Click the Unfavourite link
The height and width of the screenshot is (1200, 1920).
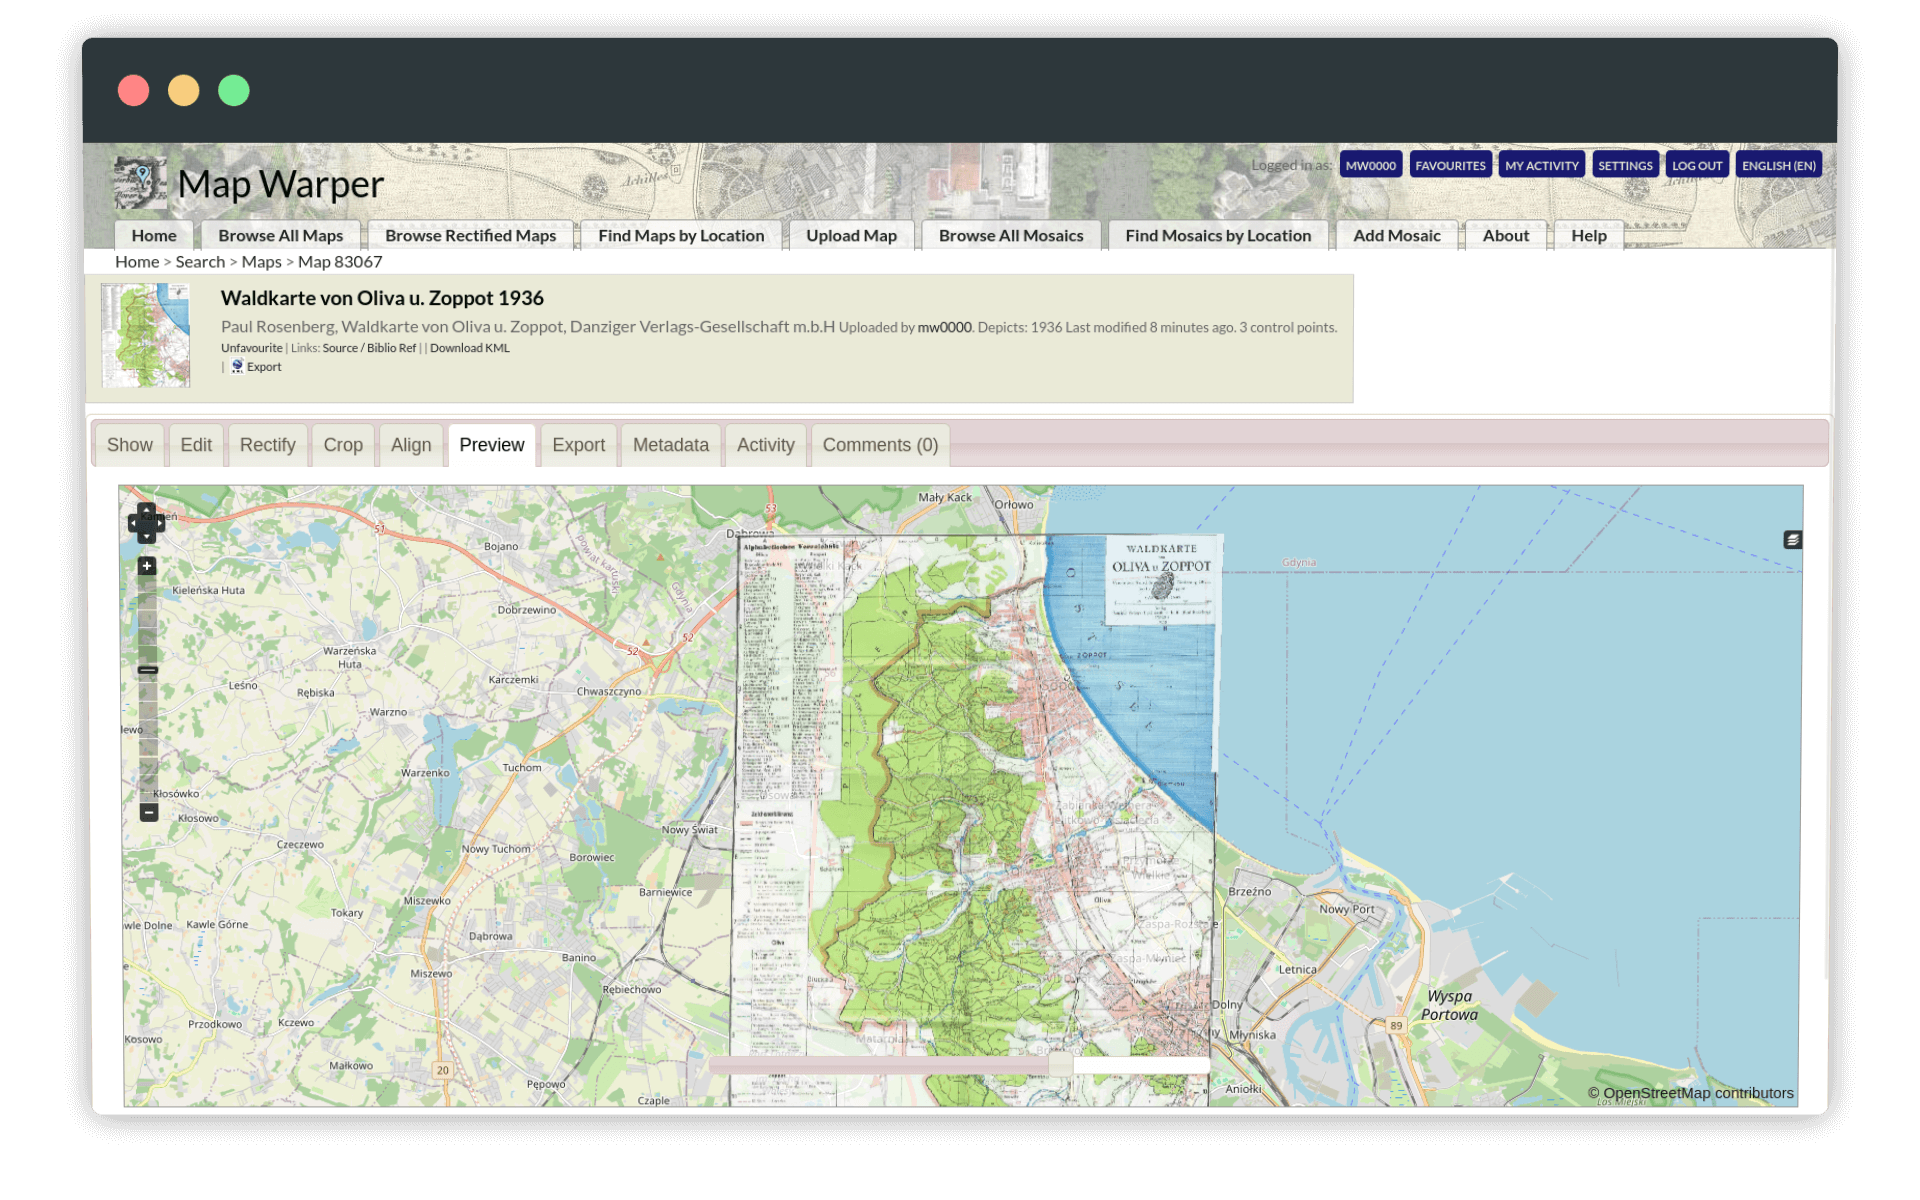tap(252, 348)
